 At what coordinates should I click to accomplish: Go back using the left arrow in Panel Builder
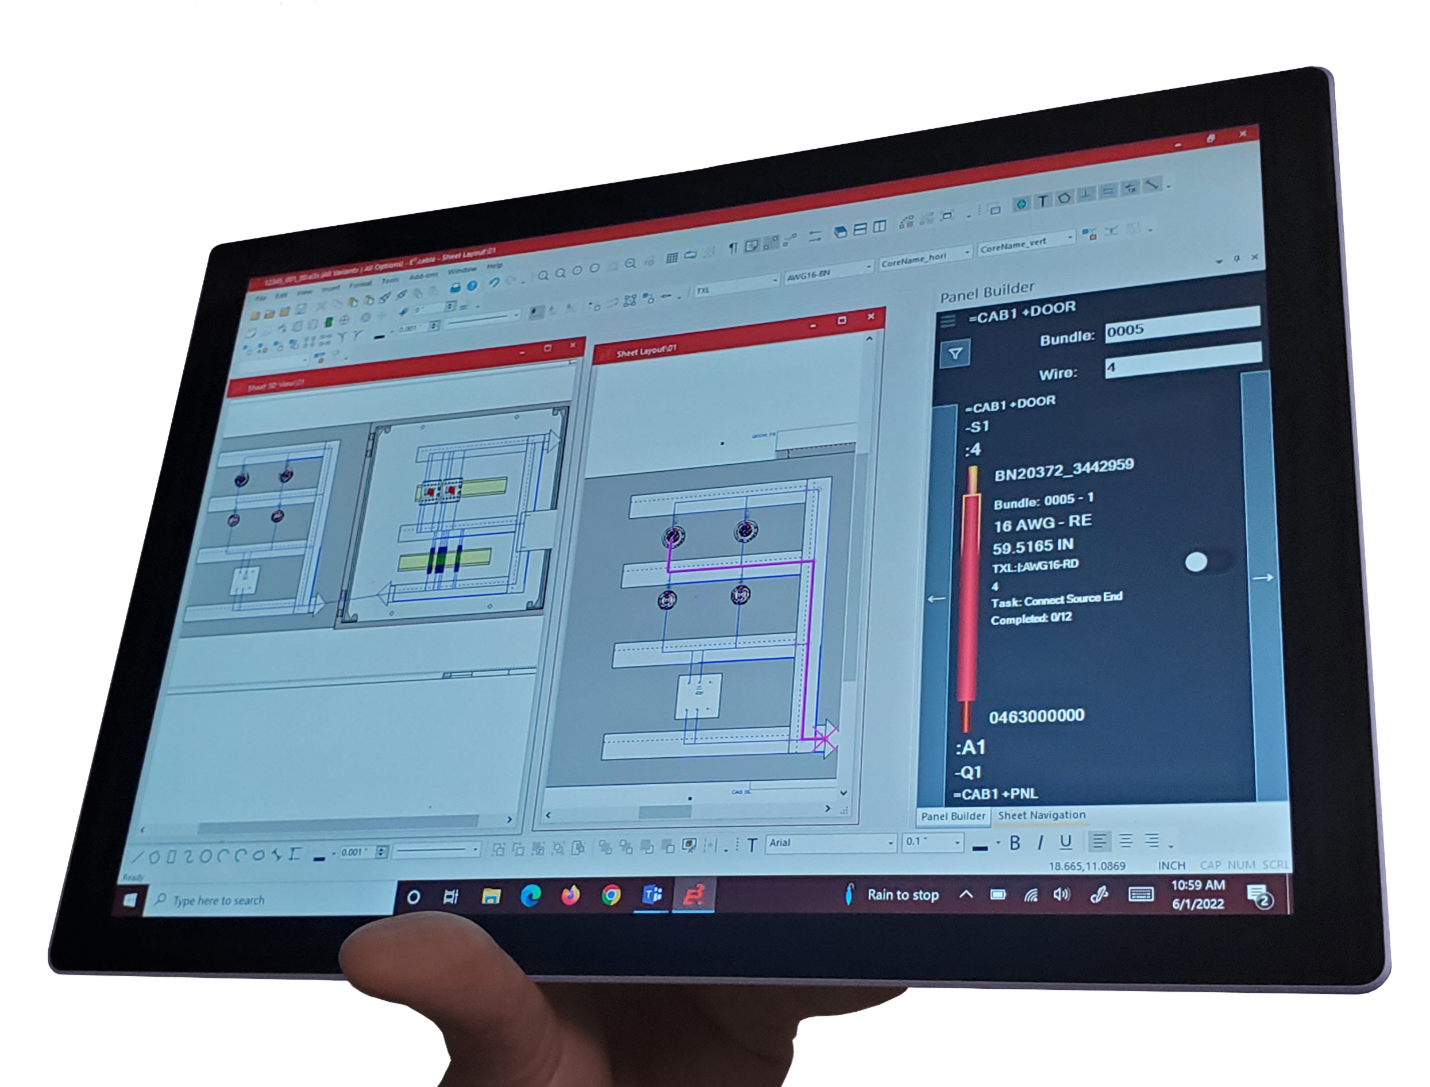coord(934,598)
